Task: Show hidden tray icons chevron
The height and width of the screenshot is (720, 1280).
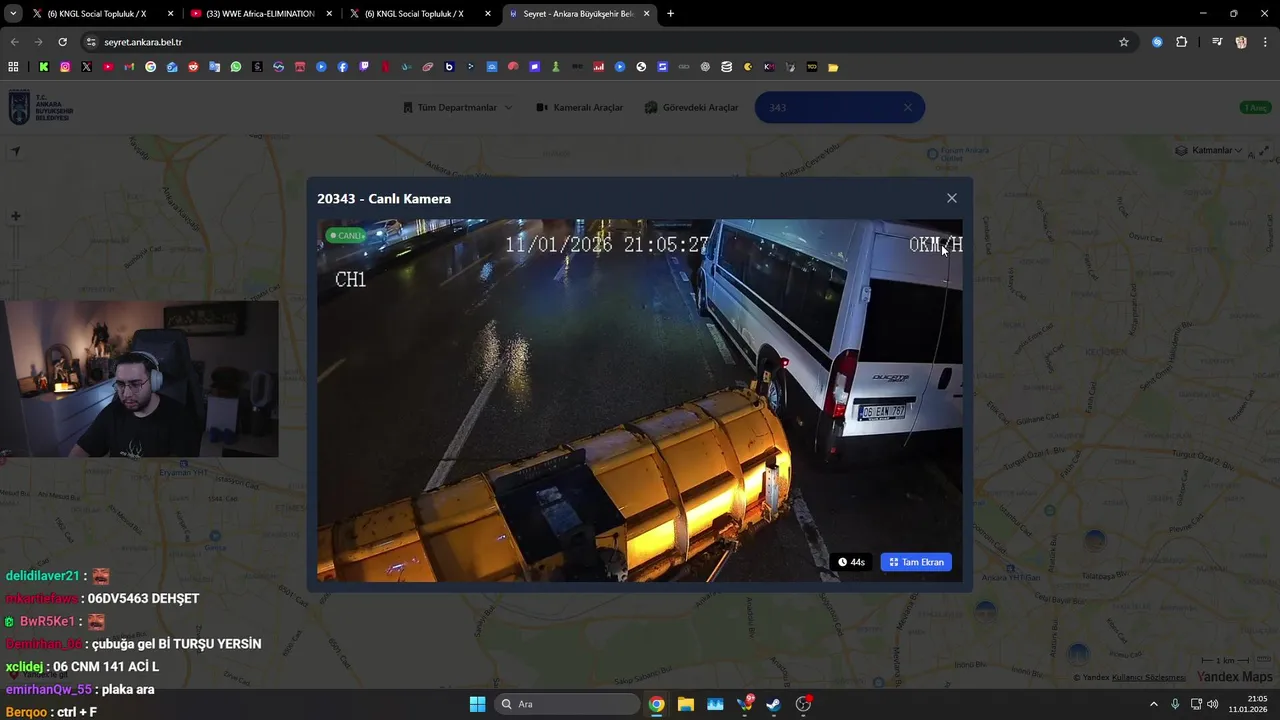Action: click(1153, 704)
